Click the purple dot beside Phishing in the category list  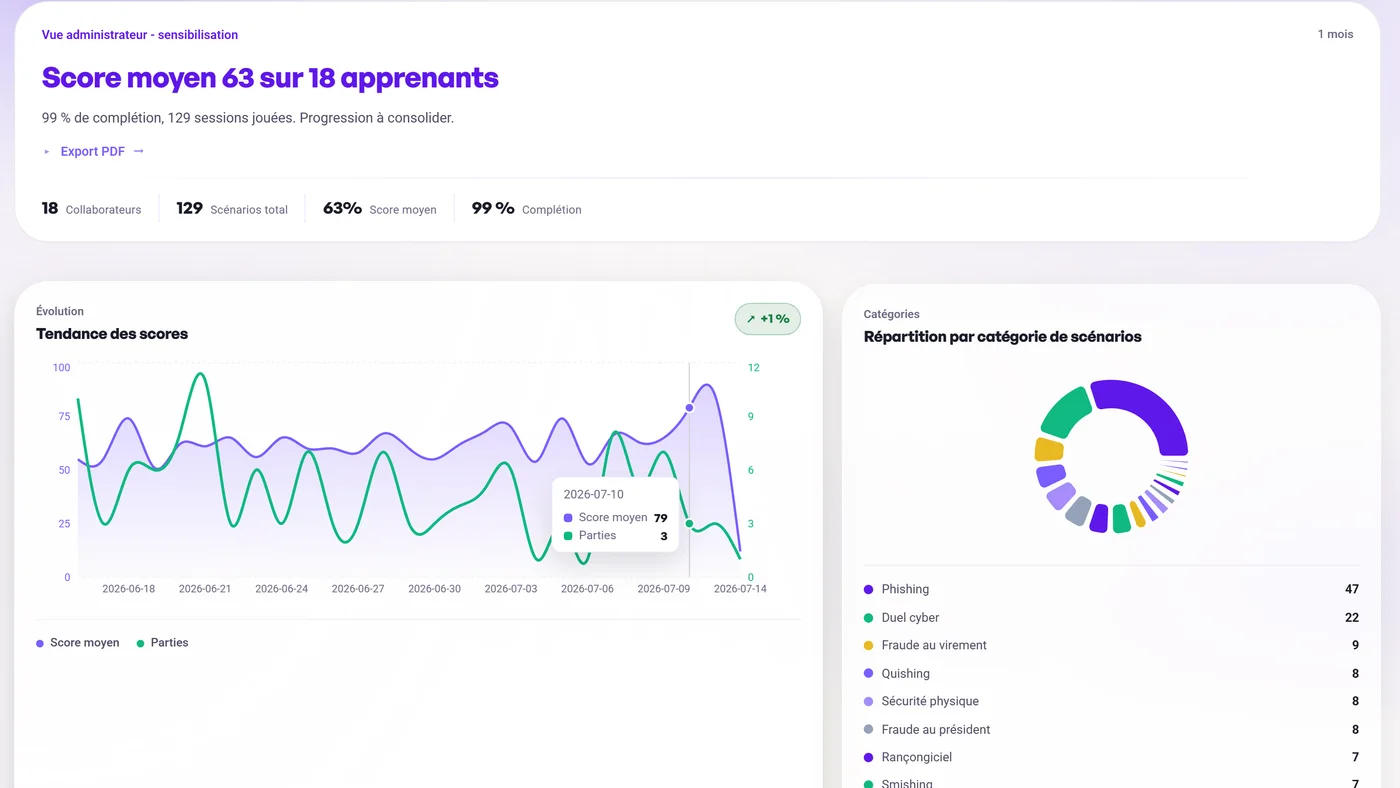click(868, 590)
